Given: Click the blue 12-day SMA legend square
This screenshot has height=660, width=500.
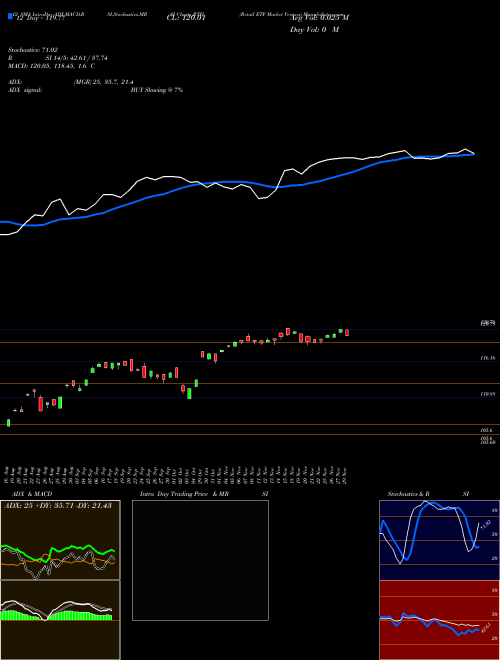Looking at the screenshot, I should (x=10, y=16).
